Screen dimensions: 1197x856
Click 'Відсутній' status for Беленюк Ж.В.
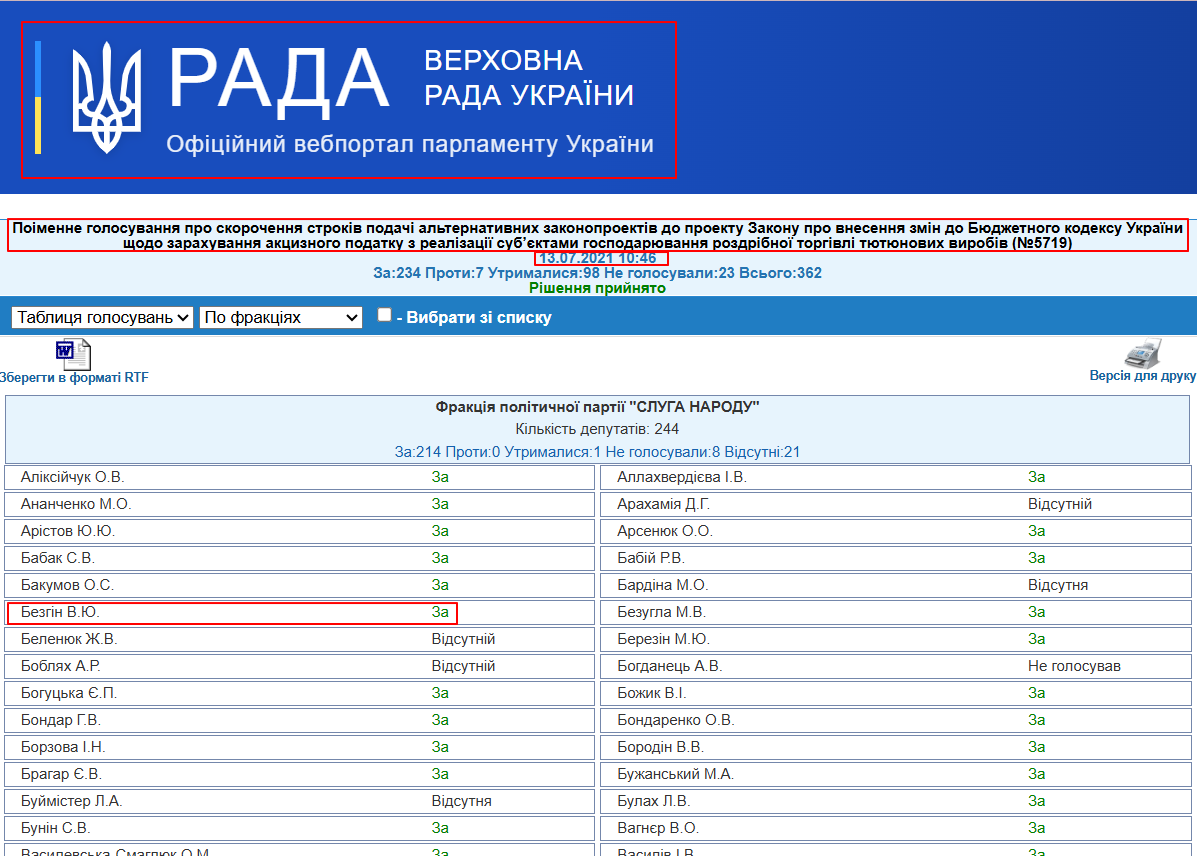coord(463,639)
